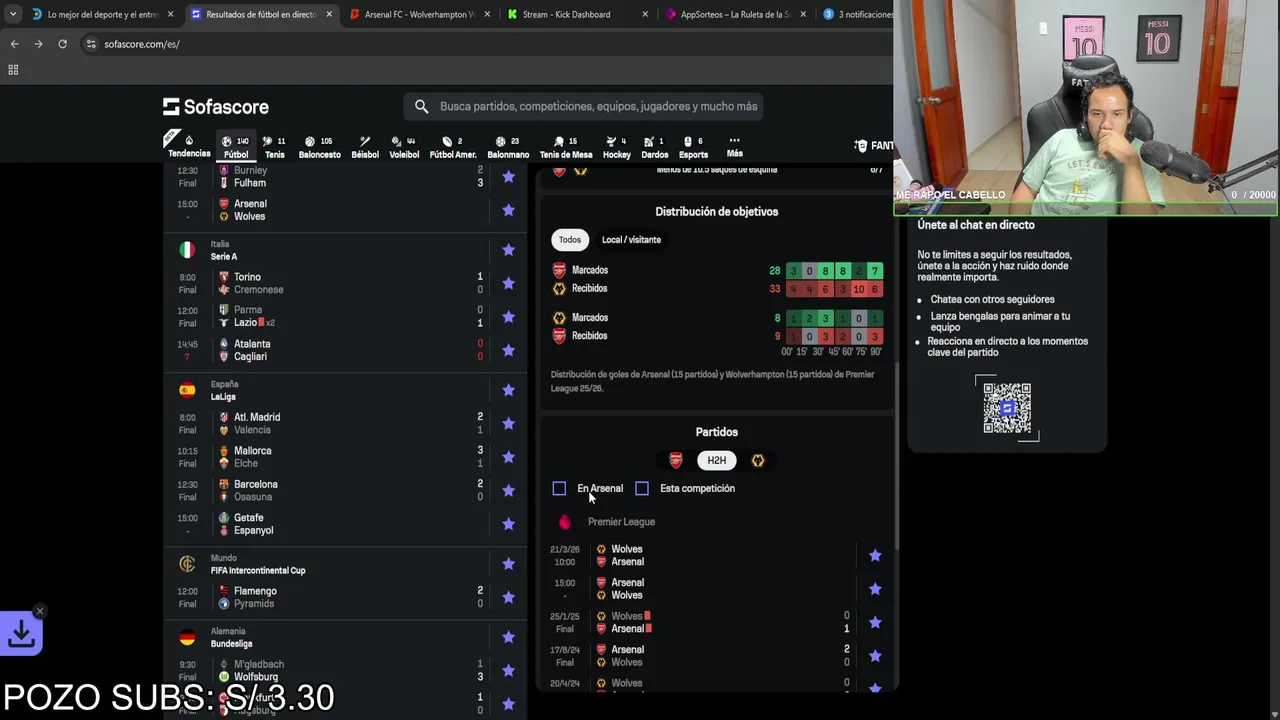Enable the En Arsenal checkbox
The width and height of the screenshot is (1280, 720).
tap(559, 488)
